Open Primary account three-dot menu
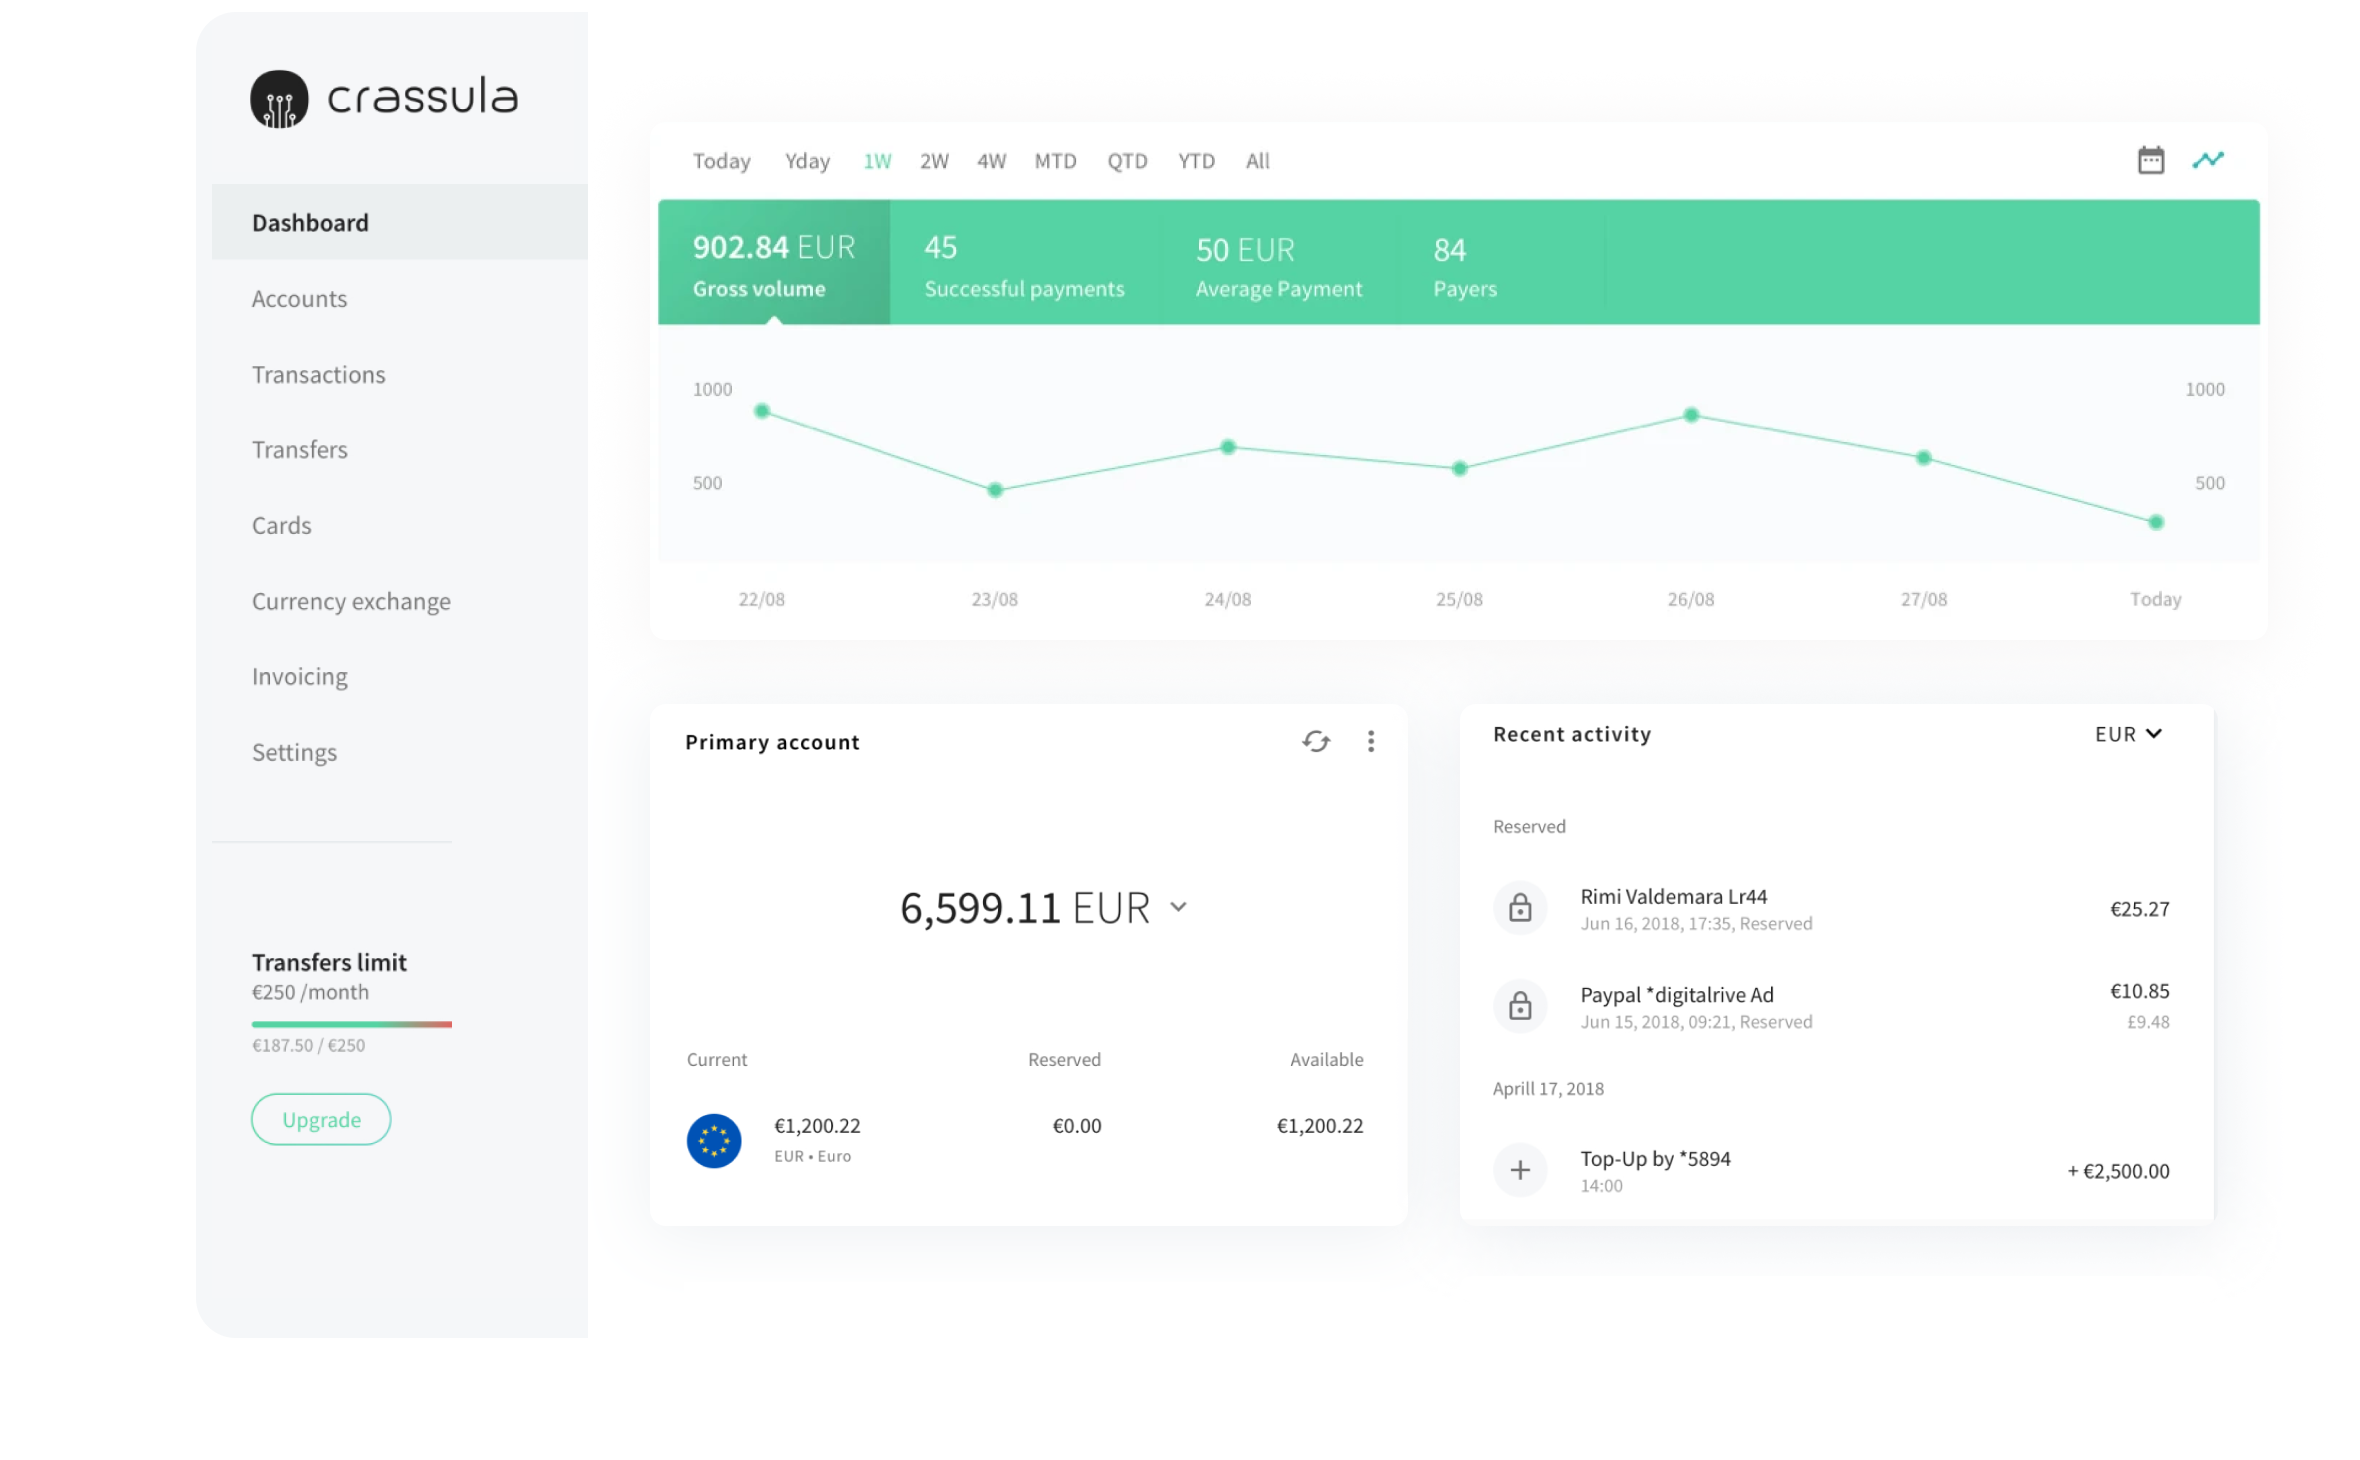 [1371, 741]
